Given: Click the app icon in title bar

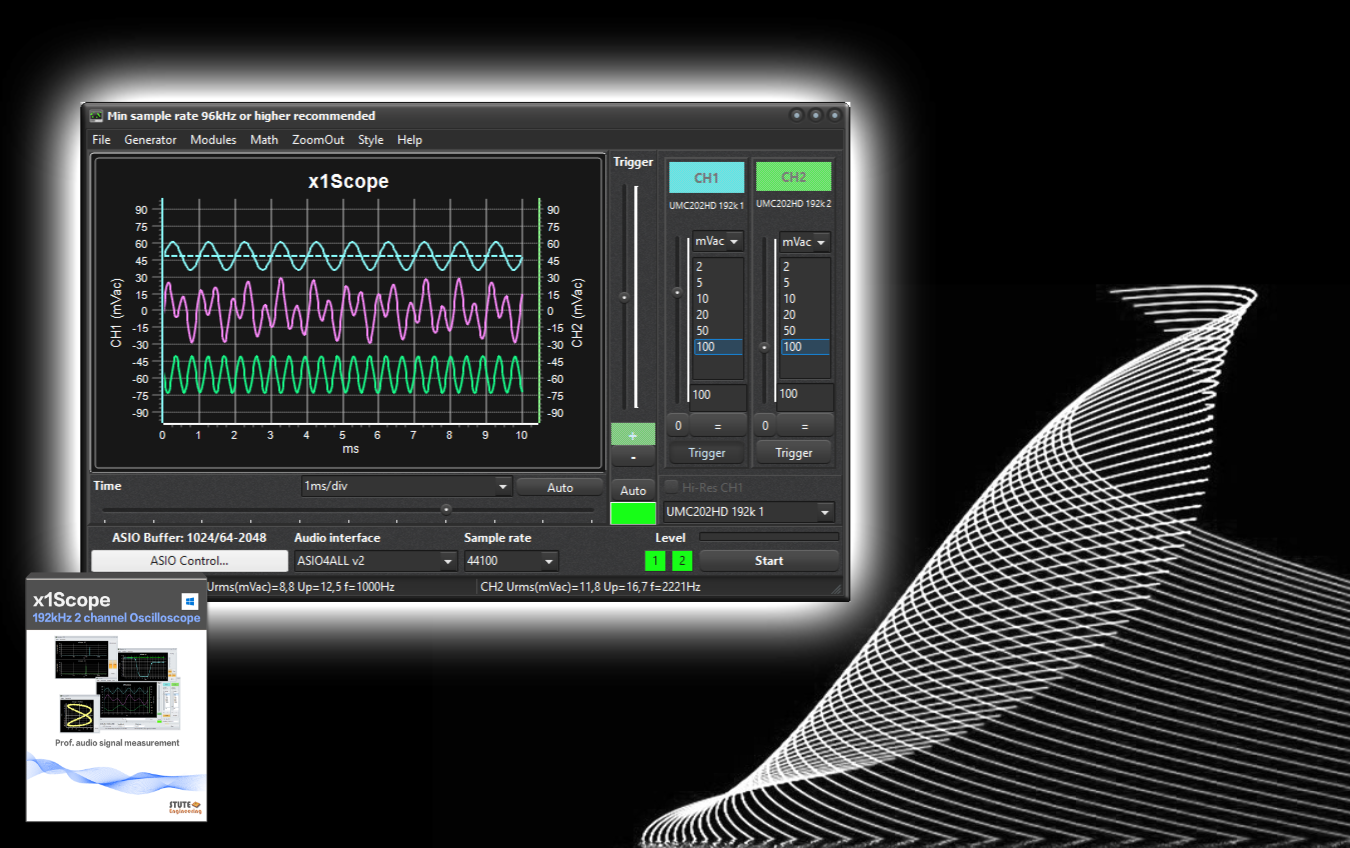Looking at the screenshot, I should (96, 116).
